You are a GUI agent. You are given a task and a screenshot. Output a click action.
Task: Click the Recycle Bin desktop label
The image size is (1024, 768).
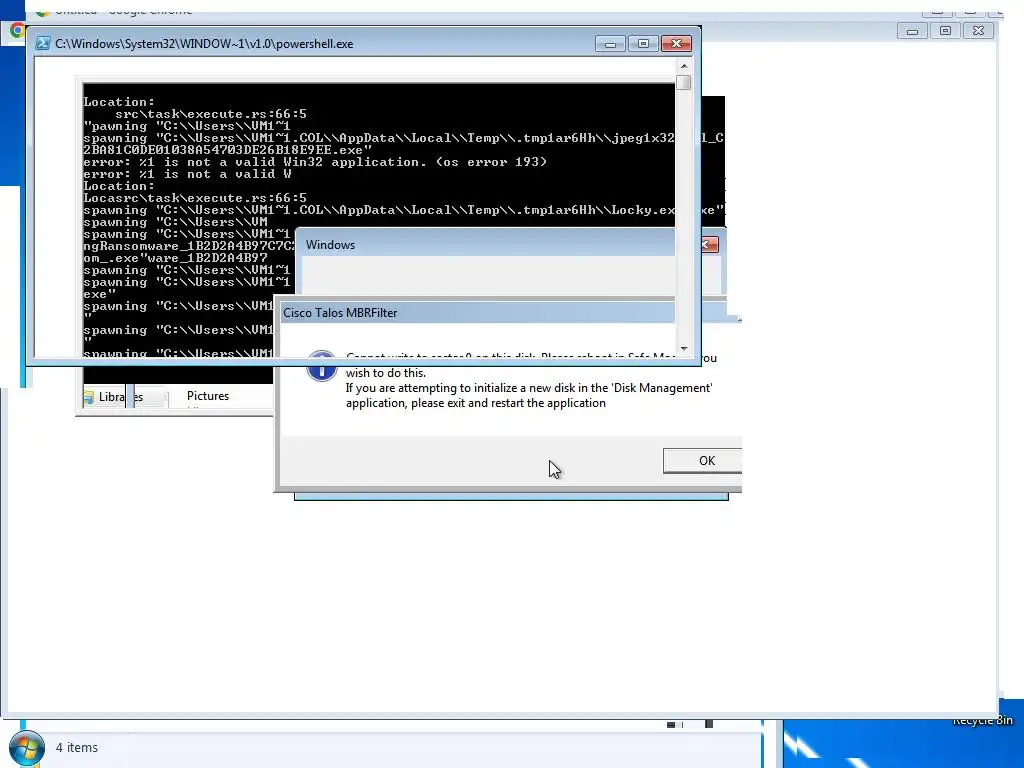[x=982, y=720]
